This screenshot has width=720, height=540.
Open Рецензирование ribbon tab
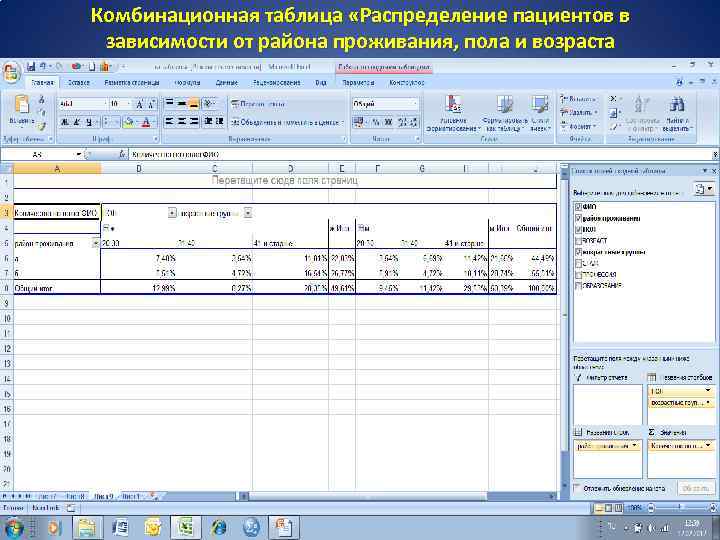click(x=276, y=83)
